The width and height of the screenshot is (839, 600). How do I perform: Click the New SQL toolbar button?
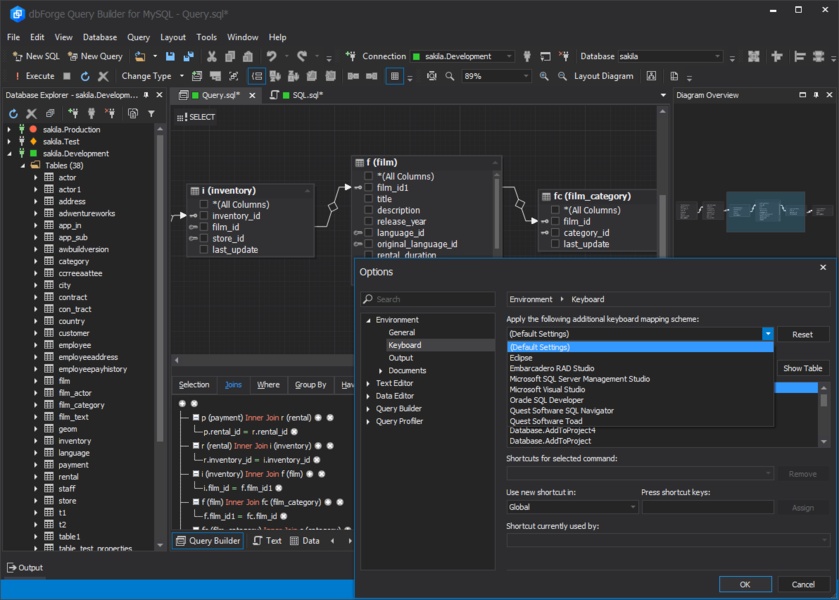tap(35, 56)
